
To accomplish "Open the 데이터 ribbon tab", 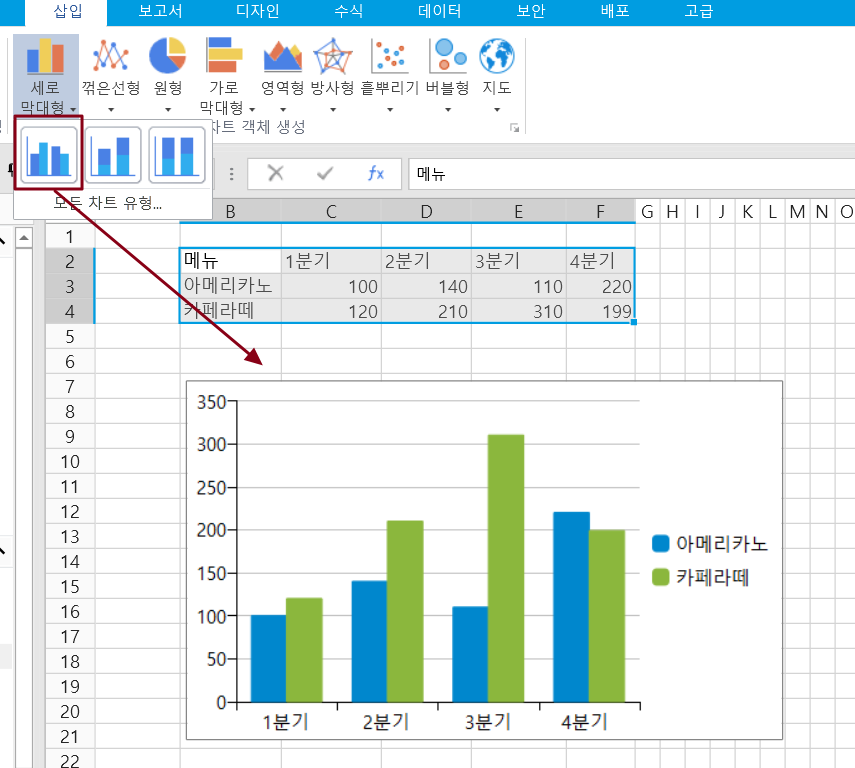I will click(x=439, y=12).
